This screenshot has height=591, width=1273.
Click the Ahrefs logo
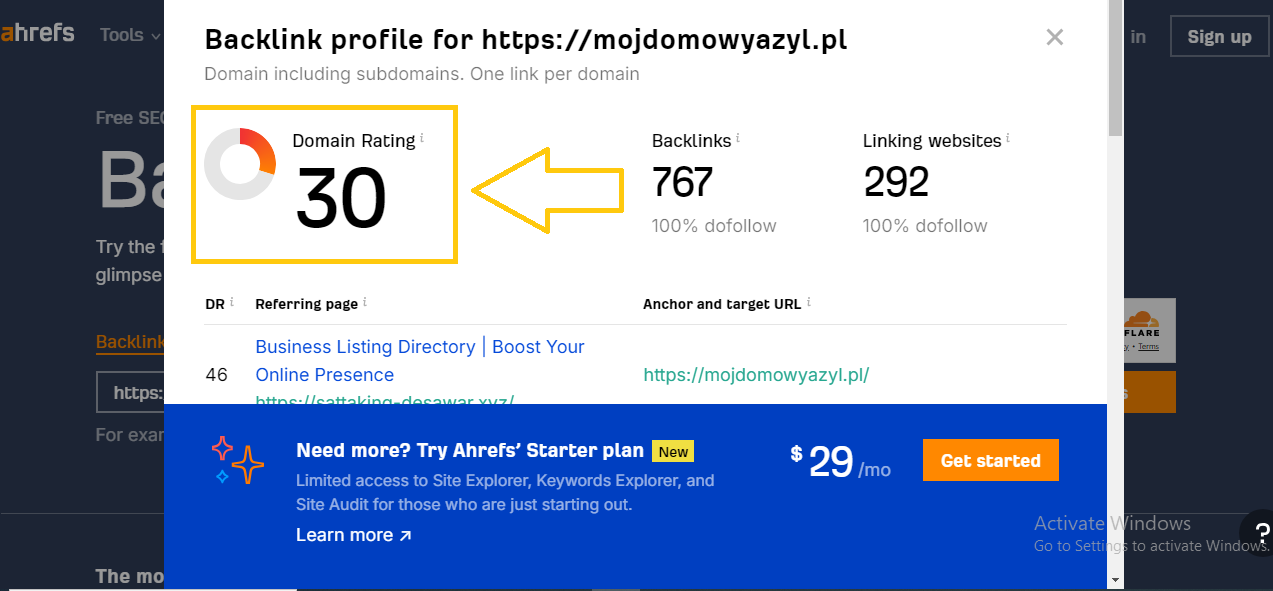point(38,34)
